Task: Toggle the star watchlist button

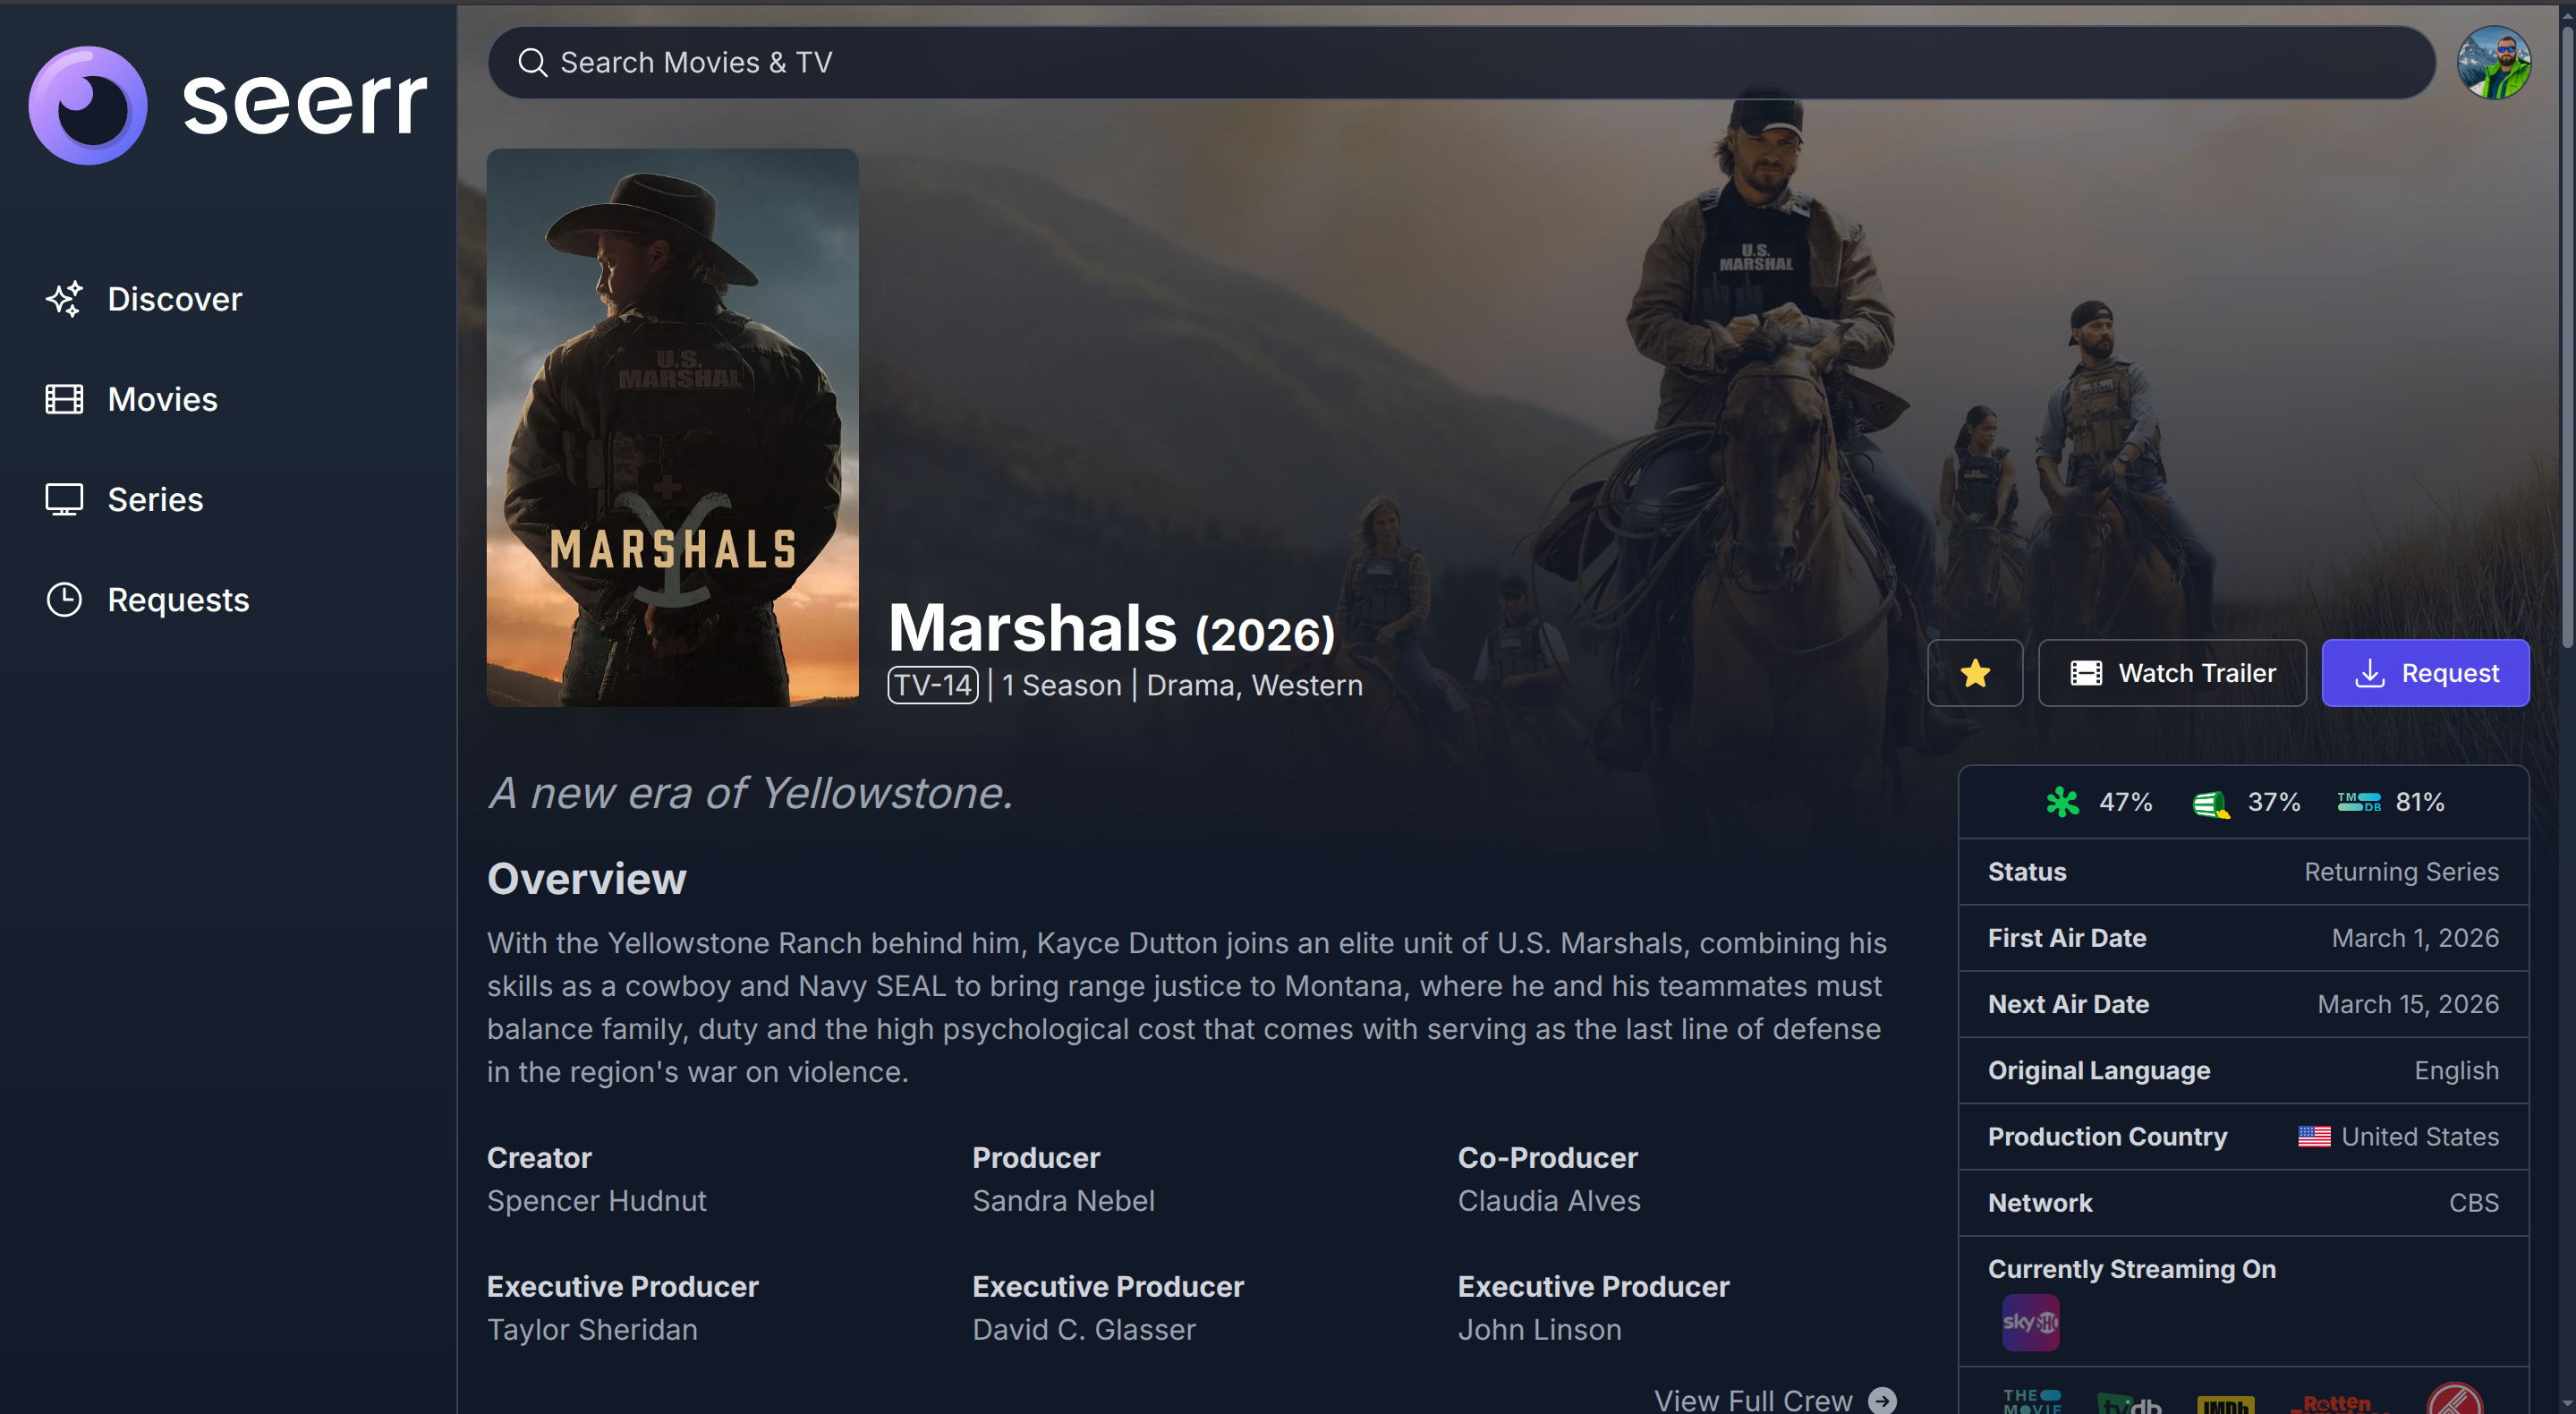Action: (x=1974, y=673)
